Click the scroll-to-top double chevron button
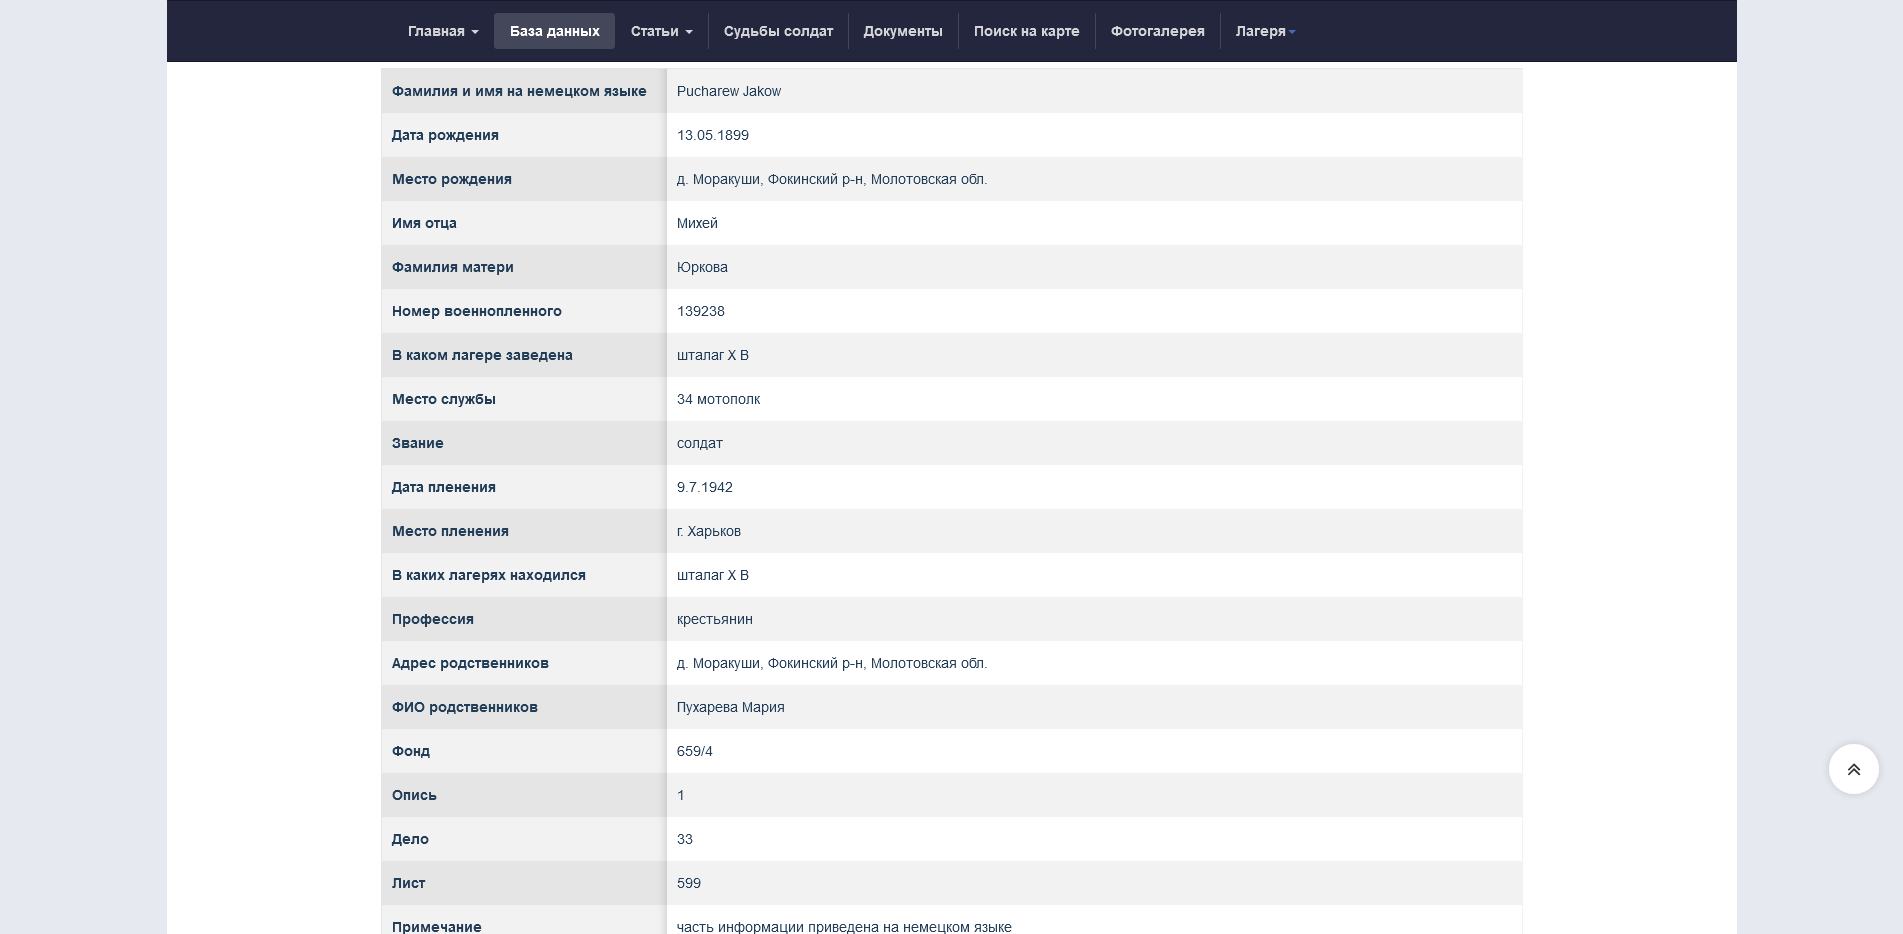The height and width of the screenshot is (934, 1903). point(1853,769)
